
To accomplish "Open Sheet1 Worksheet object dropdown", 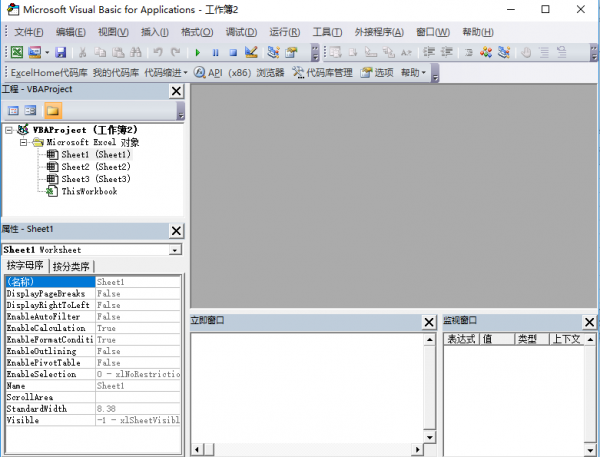I will point(175,250).
